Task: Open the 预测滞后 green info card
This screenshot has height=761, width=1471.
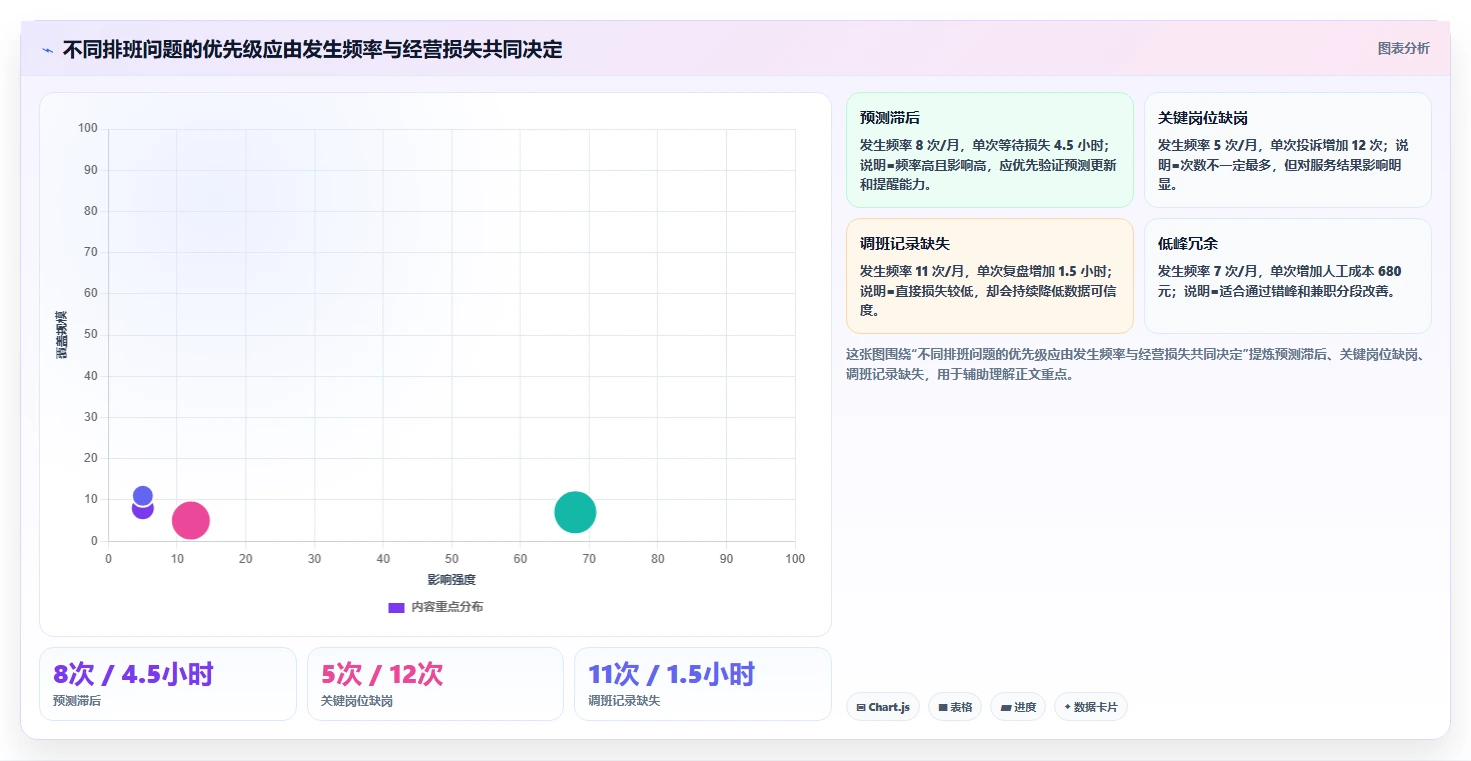Action: (990, 150)
